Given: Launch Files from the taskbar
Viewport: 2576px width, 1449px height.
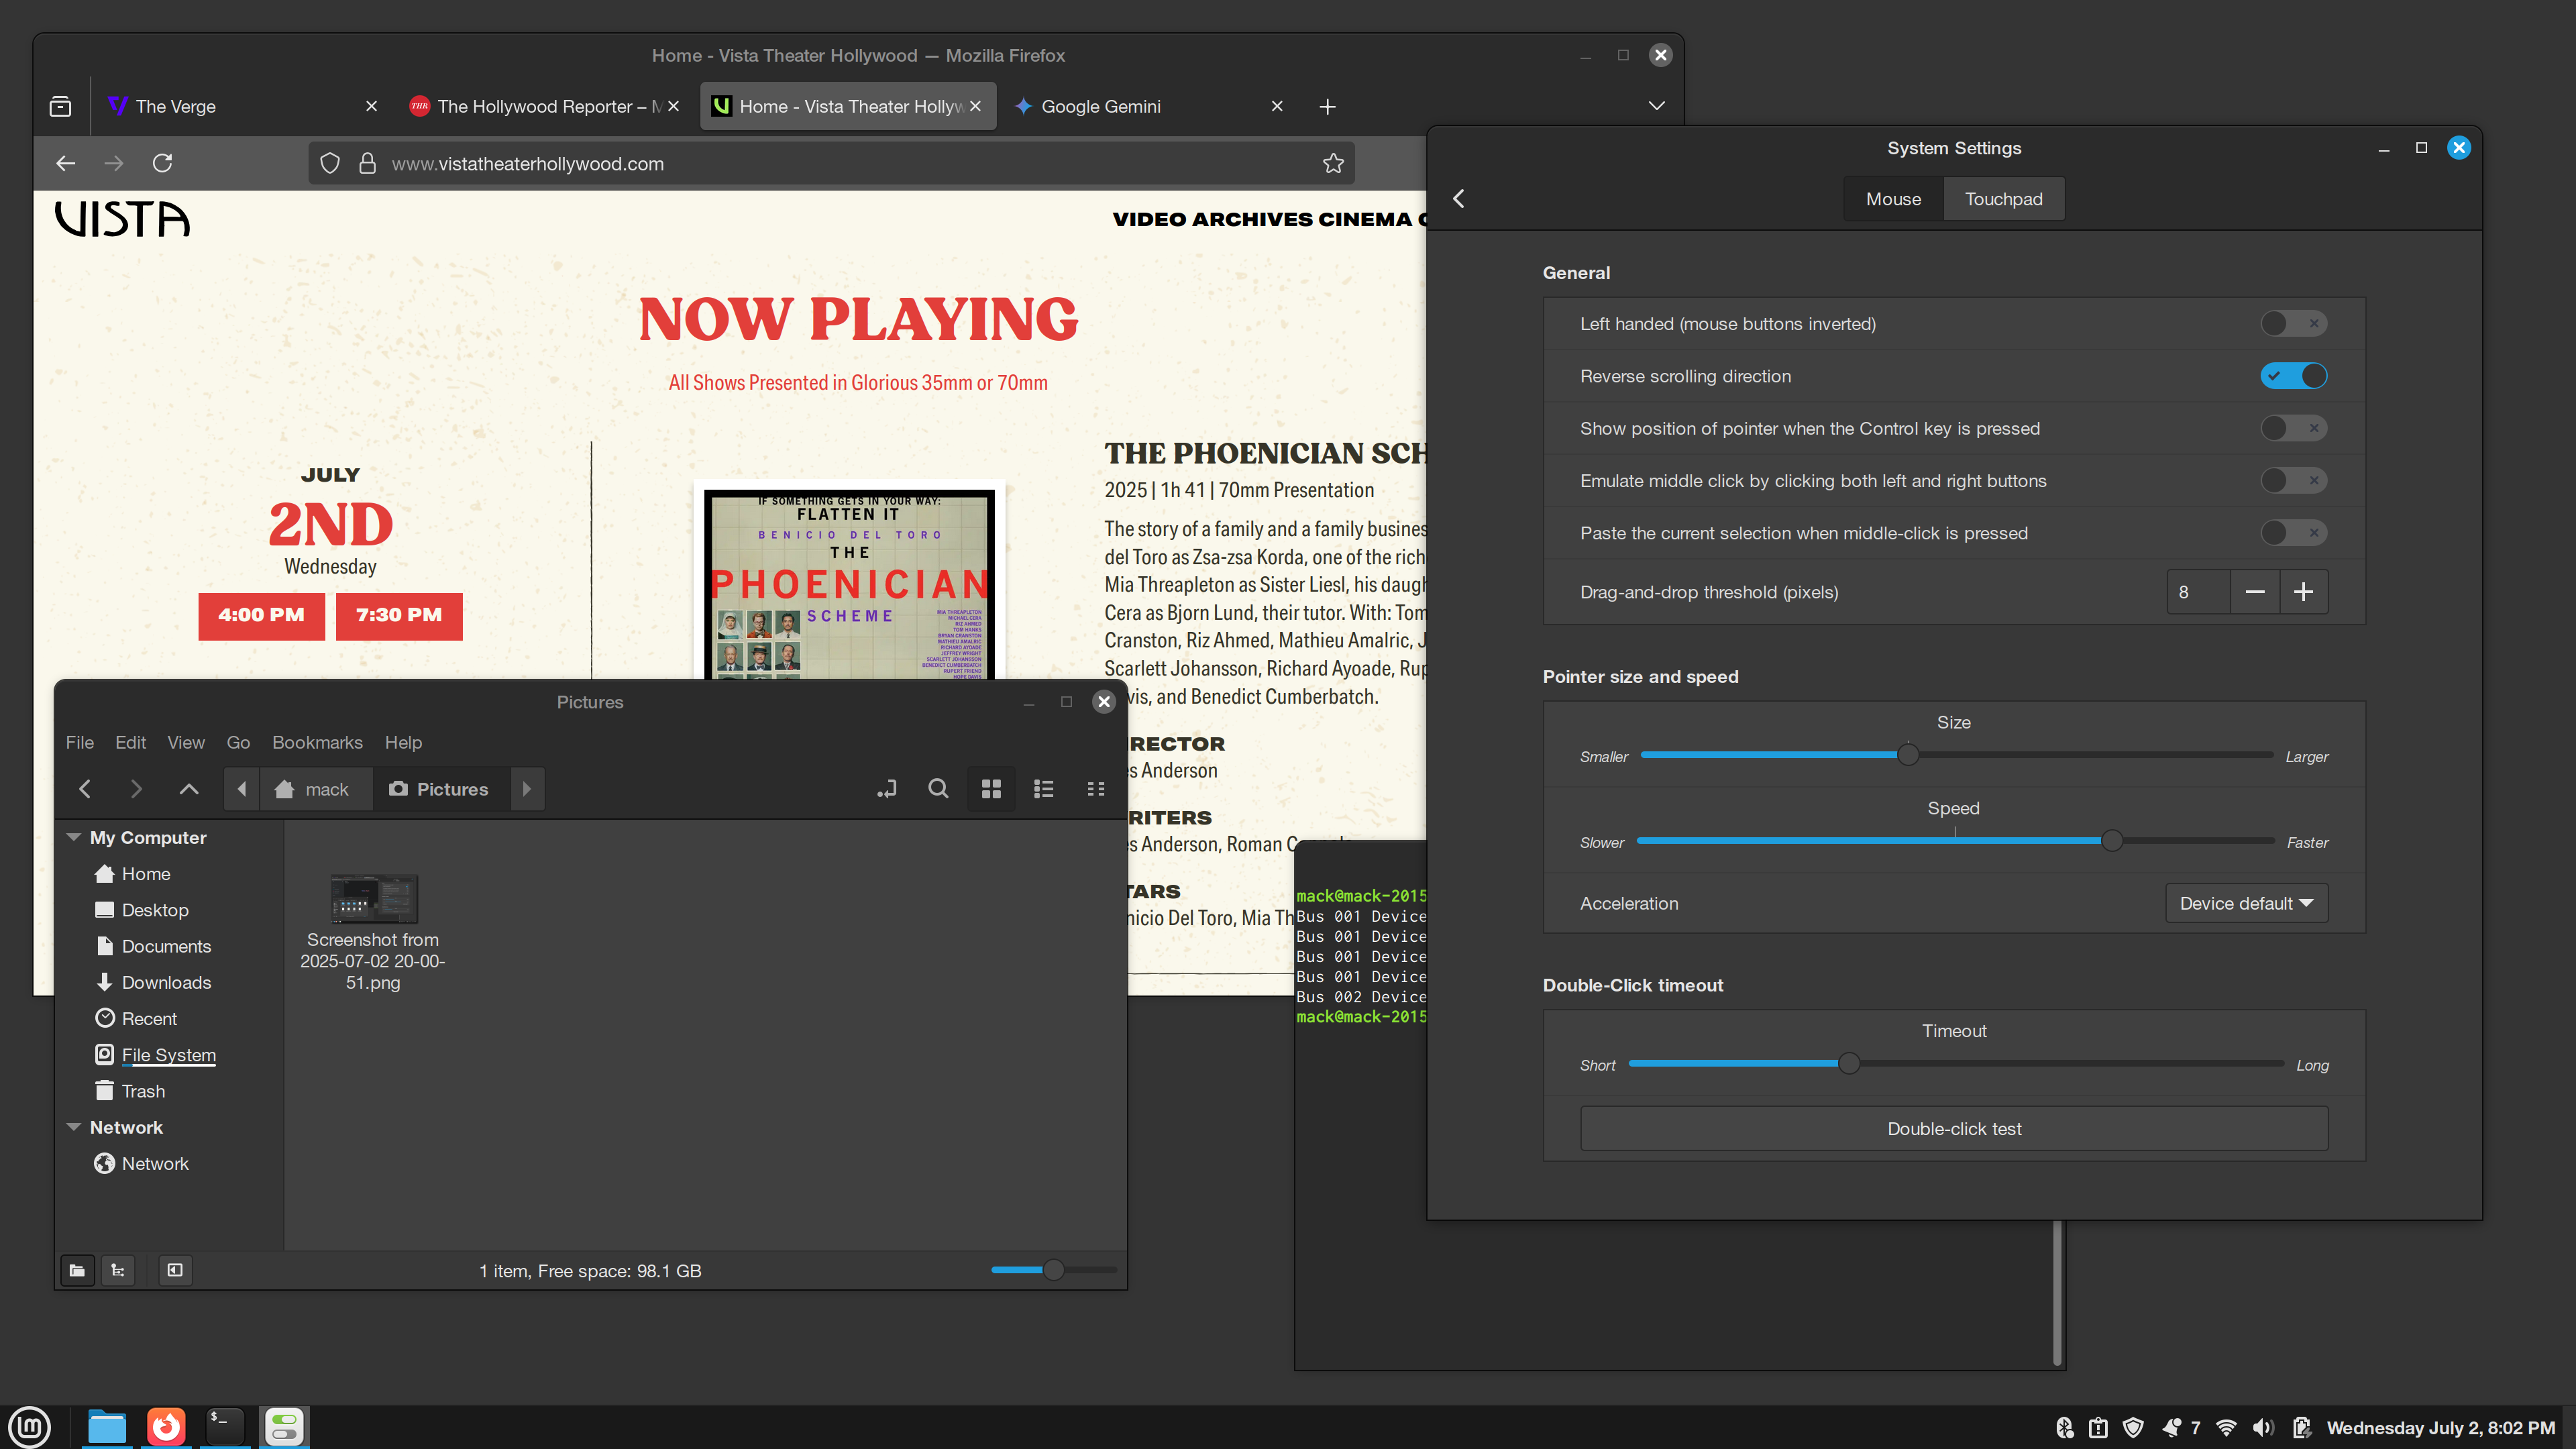Looking at the screenshot, I should [x=107, y=1427].
